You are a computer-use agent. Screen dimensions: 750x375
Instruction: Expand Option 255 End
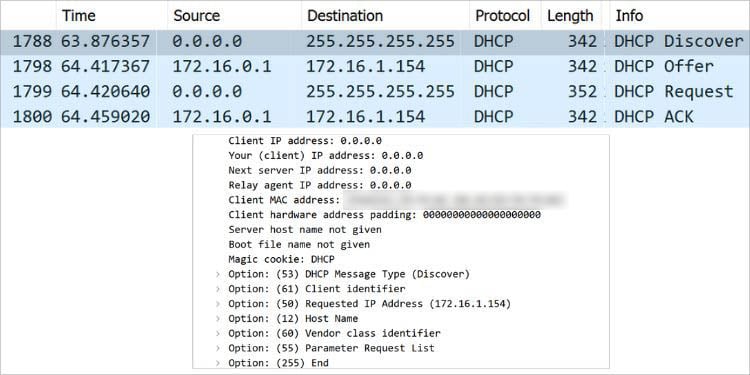click(218, 364)
